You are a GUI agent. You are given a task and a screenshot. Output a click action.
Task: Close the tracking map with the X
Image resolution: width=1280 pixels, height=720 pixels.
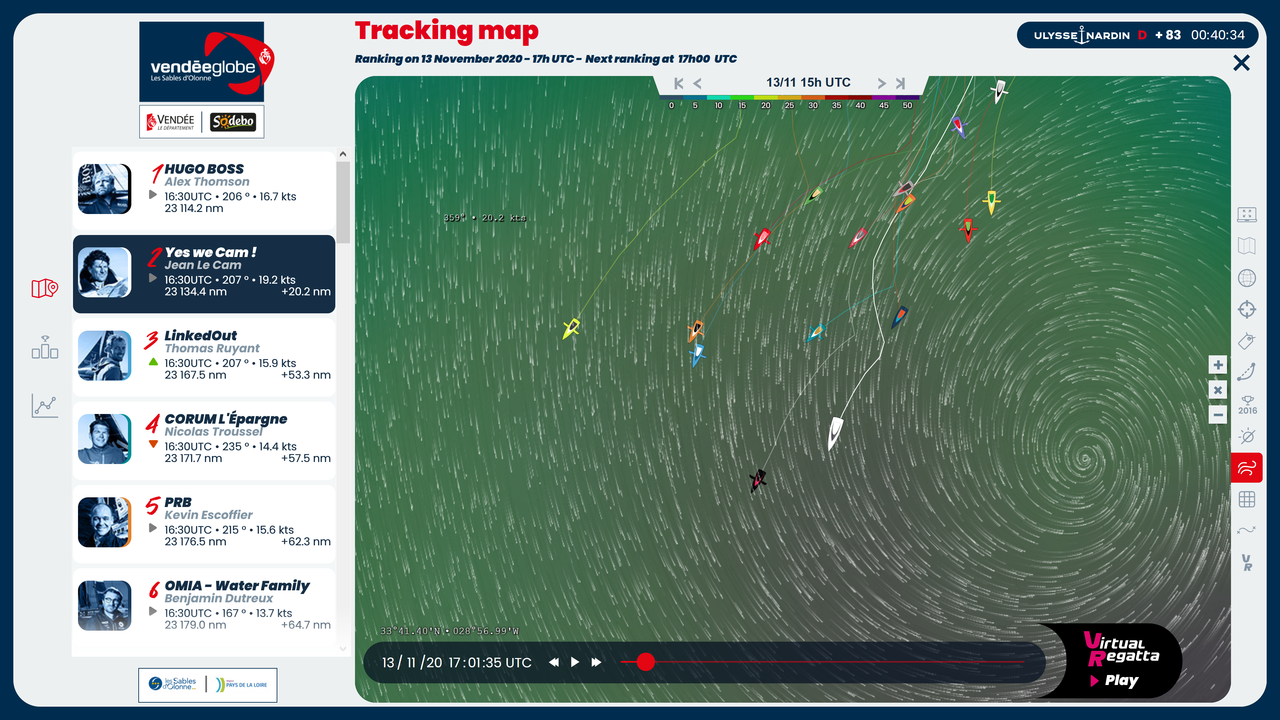point(1241,63)
